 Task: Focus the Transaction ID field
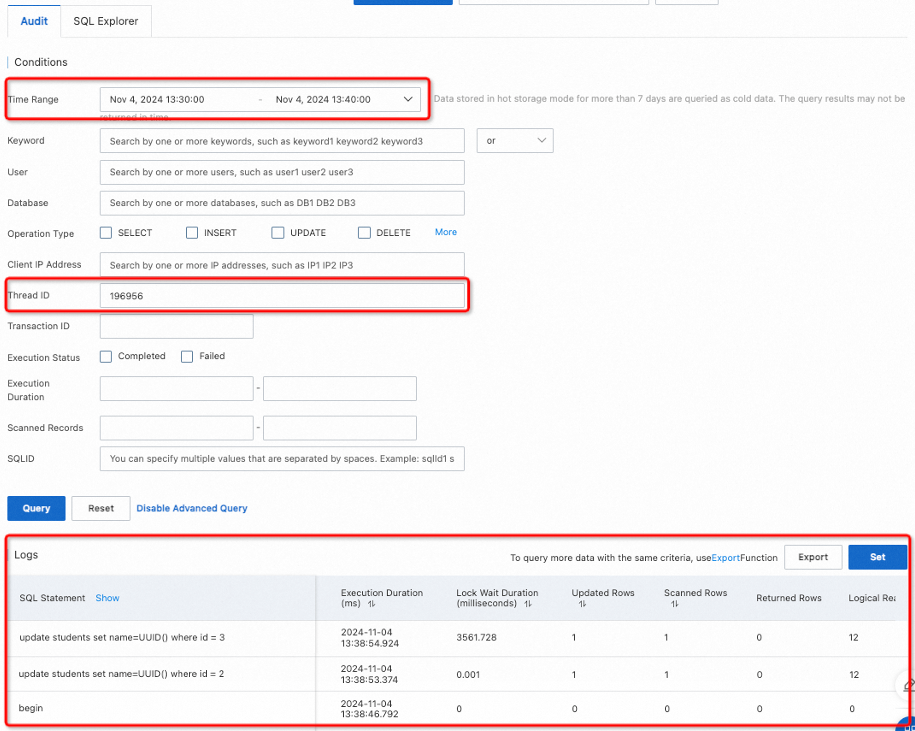click(x=177, y=326)
